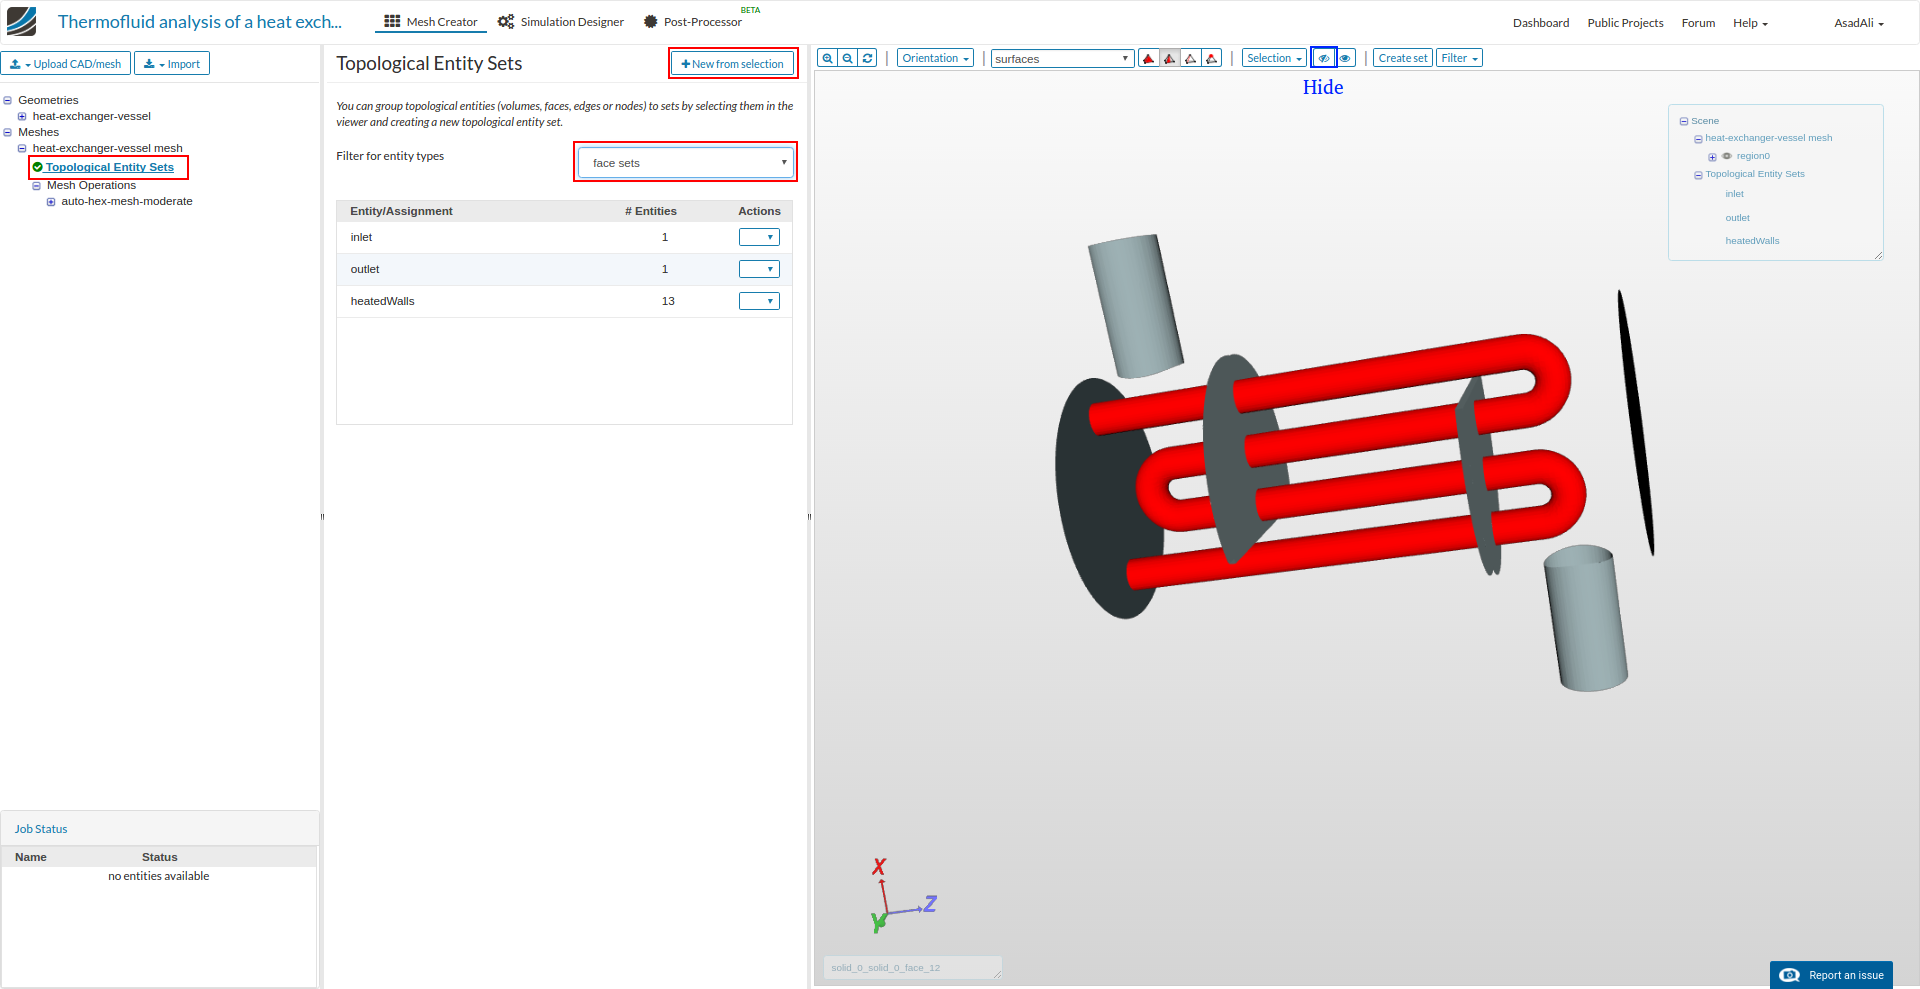Select the solid shaded render mode icon
Viewport: 1920px width, 989px height.
click(x=1148, y=57)
